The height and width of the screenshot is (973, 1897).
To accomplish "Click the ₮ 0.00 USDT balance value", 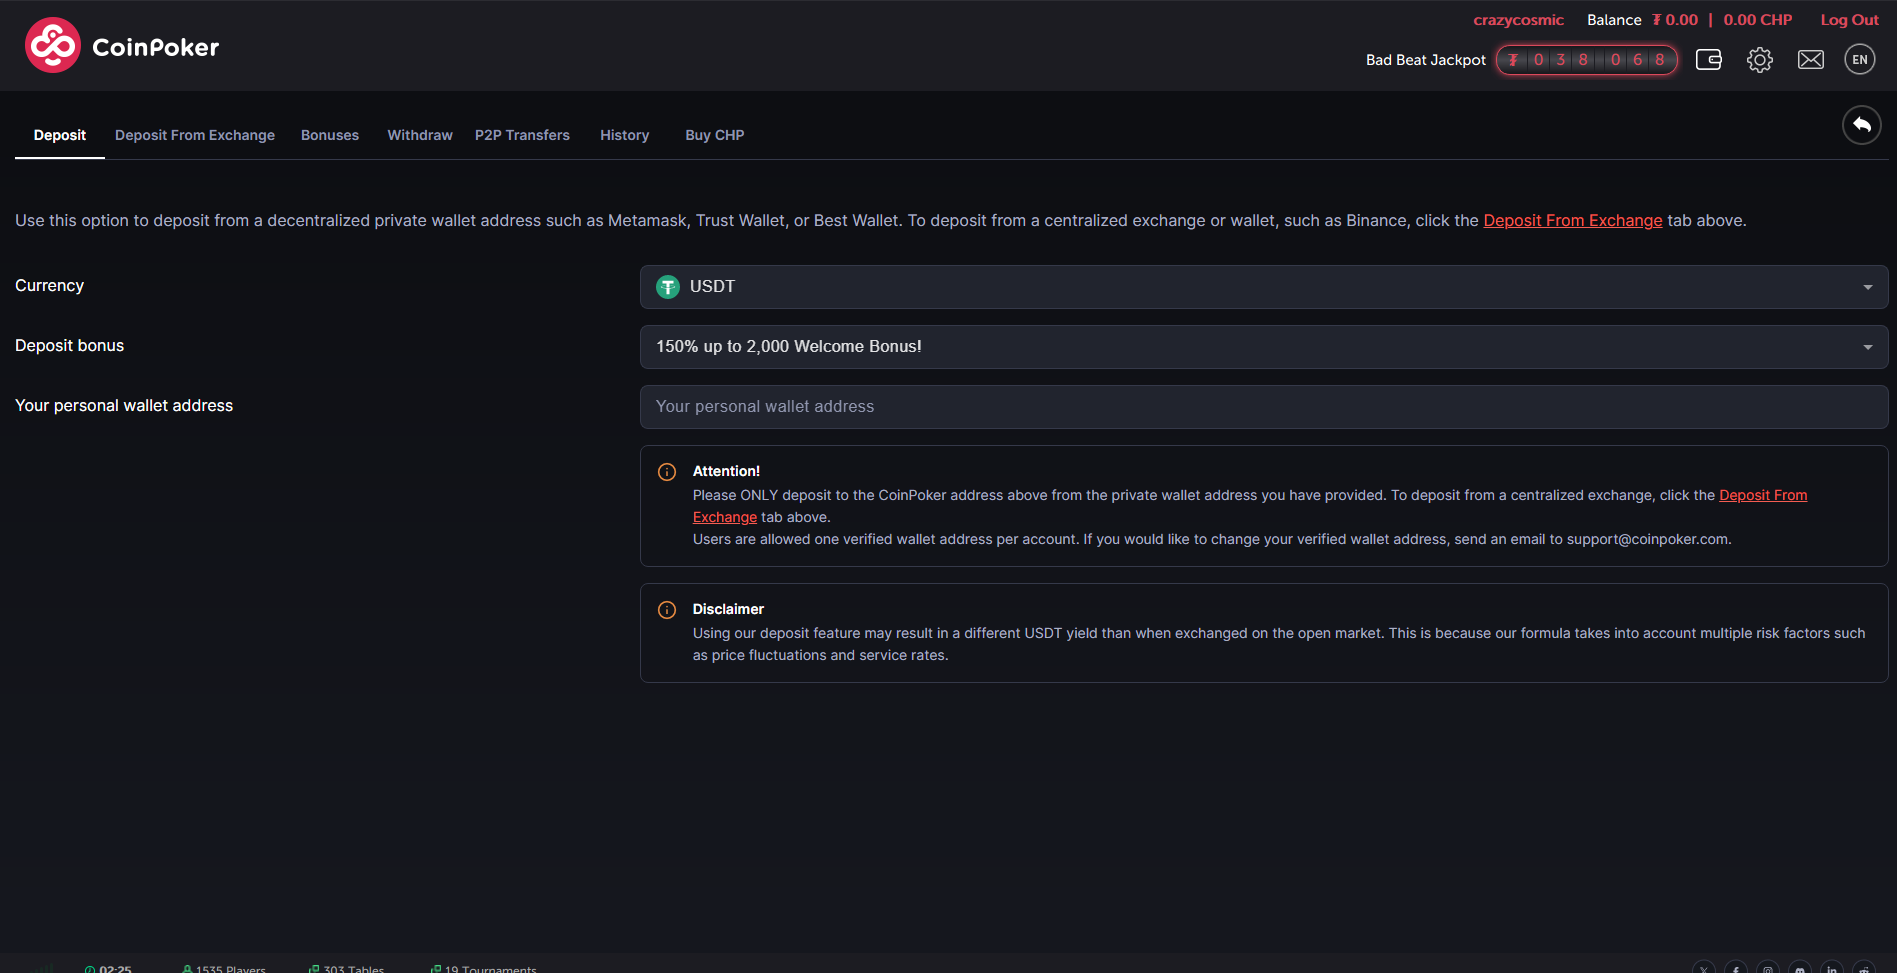I will click(1675, 20).
